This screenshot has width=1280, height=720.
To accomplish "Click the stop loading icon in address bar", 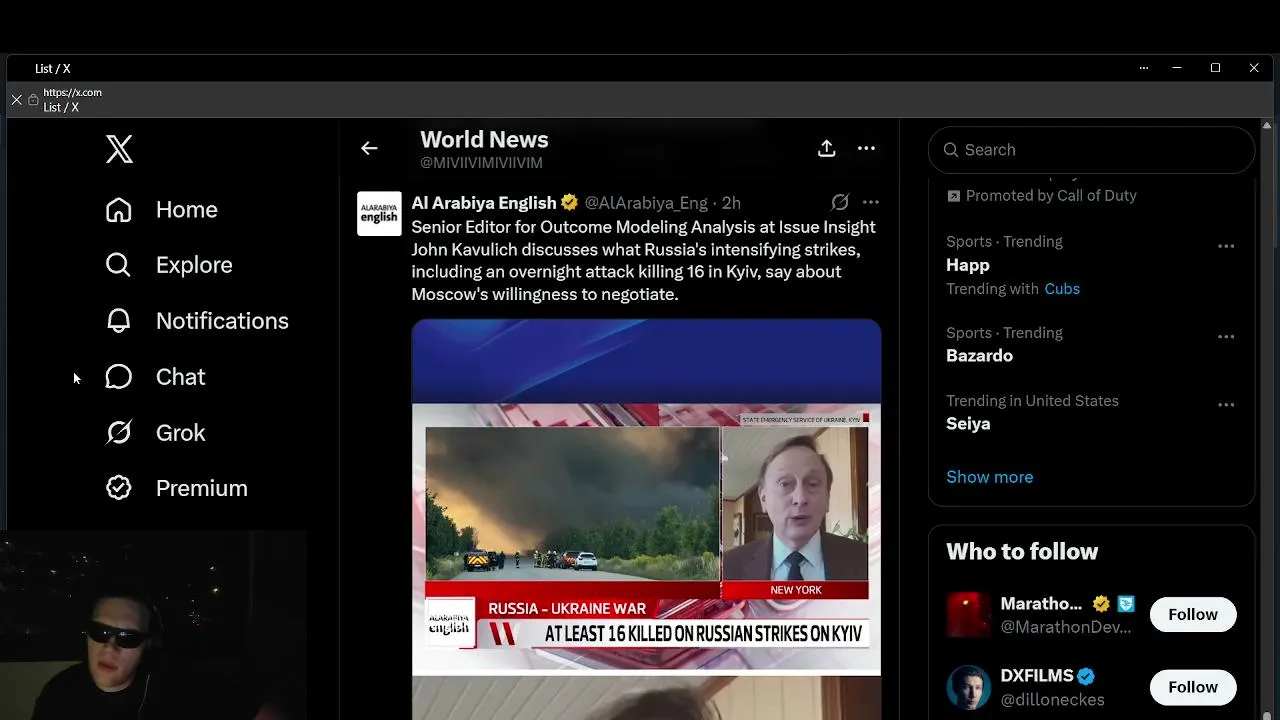I will click(17, 100).
